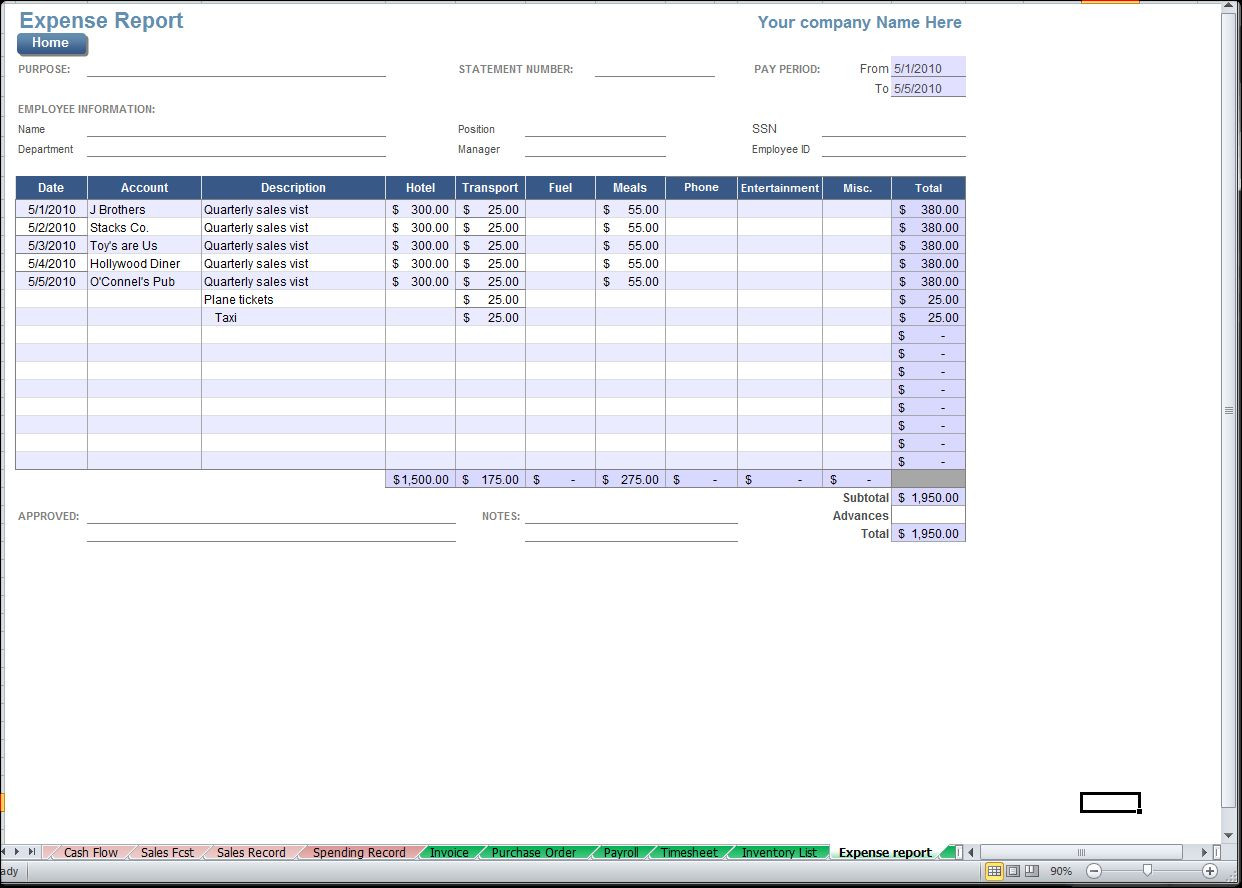Open the Cash Flow sheet tab
The width and height of the screenshot is (1242, 888).
tap(90, 853)
